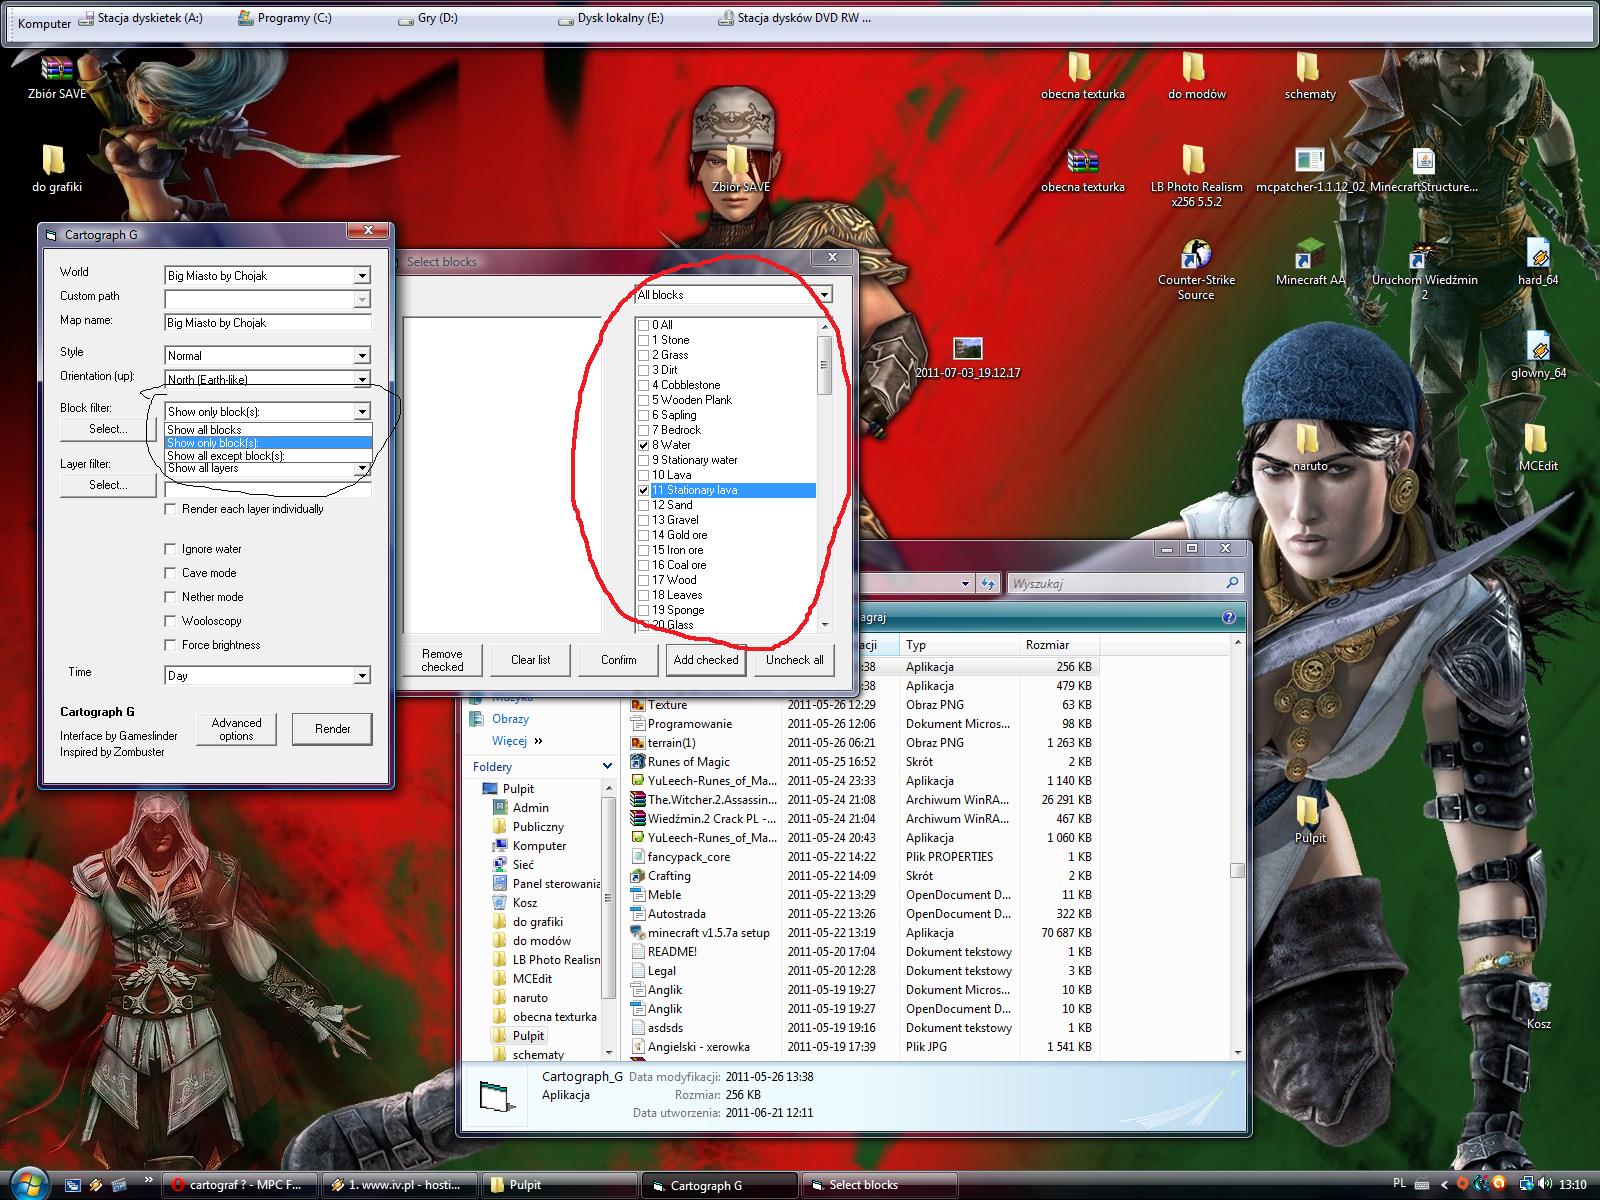
Task: Uncheck the '11 Stationary lava' block checkbox
Action: point(644,490)
